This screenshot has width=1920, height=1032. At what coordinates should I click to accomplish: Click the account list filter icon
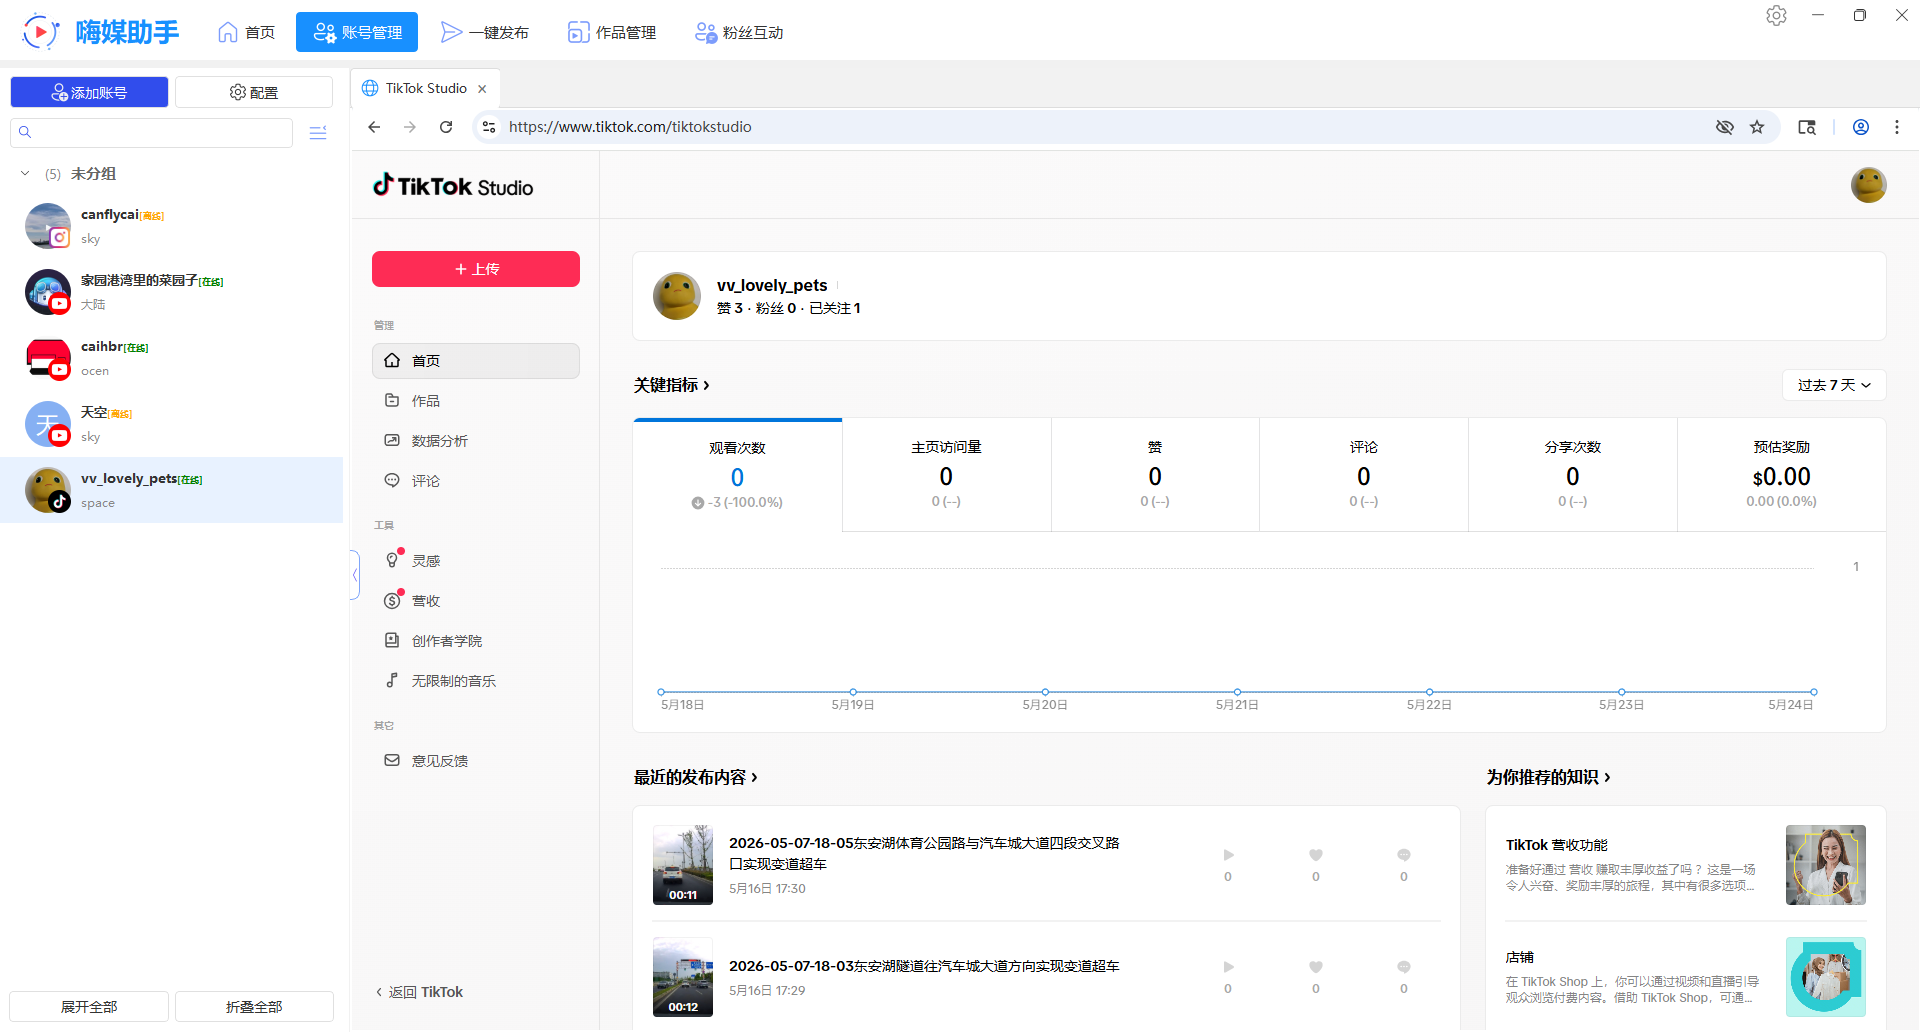pos(318,133)
